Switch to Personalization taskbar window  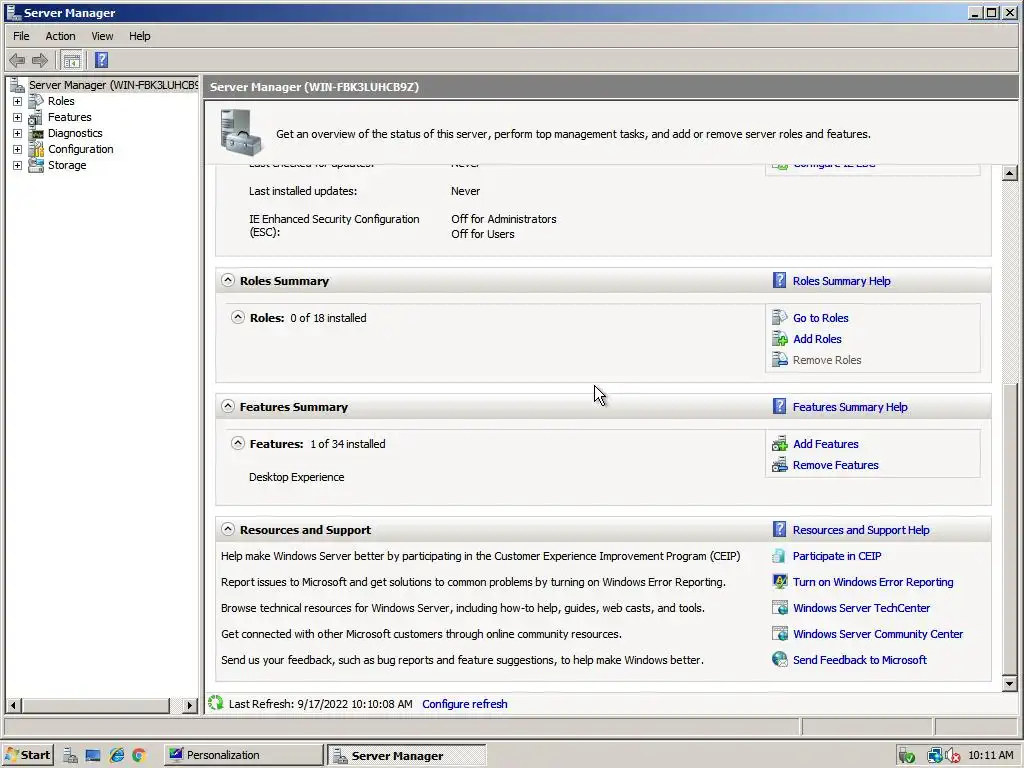point(242,755)
